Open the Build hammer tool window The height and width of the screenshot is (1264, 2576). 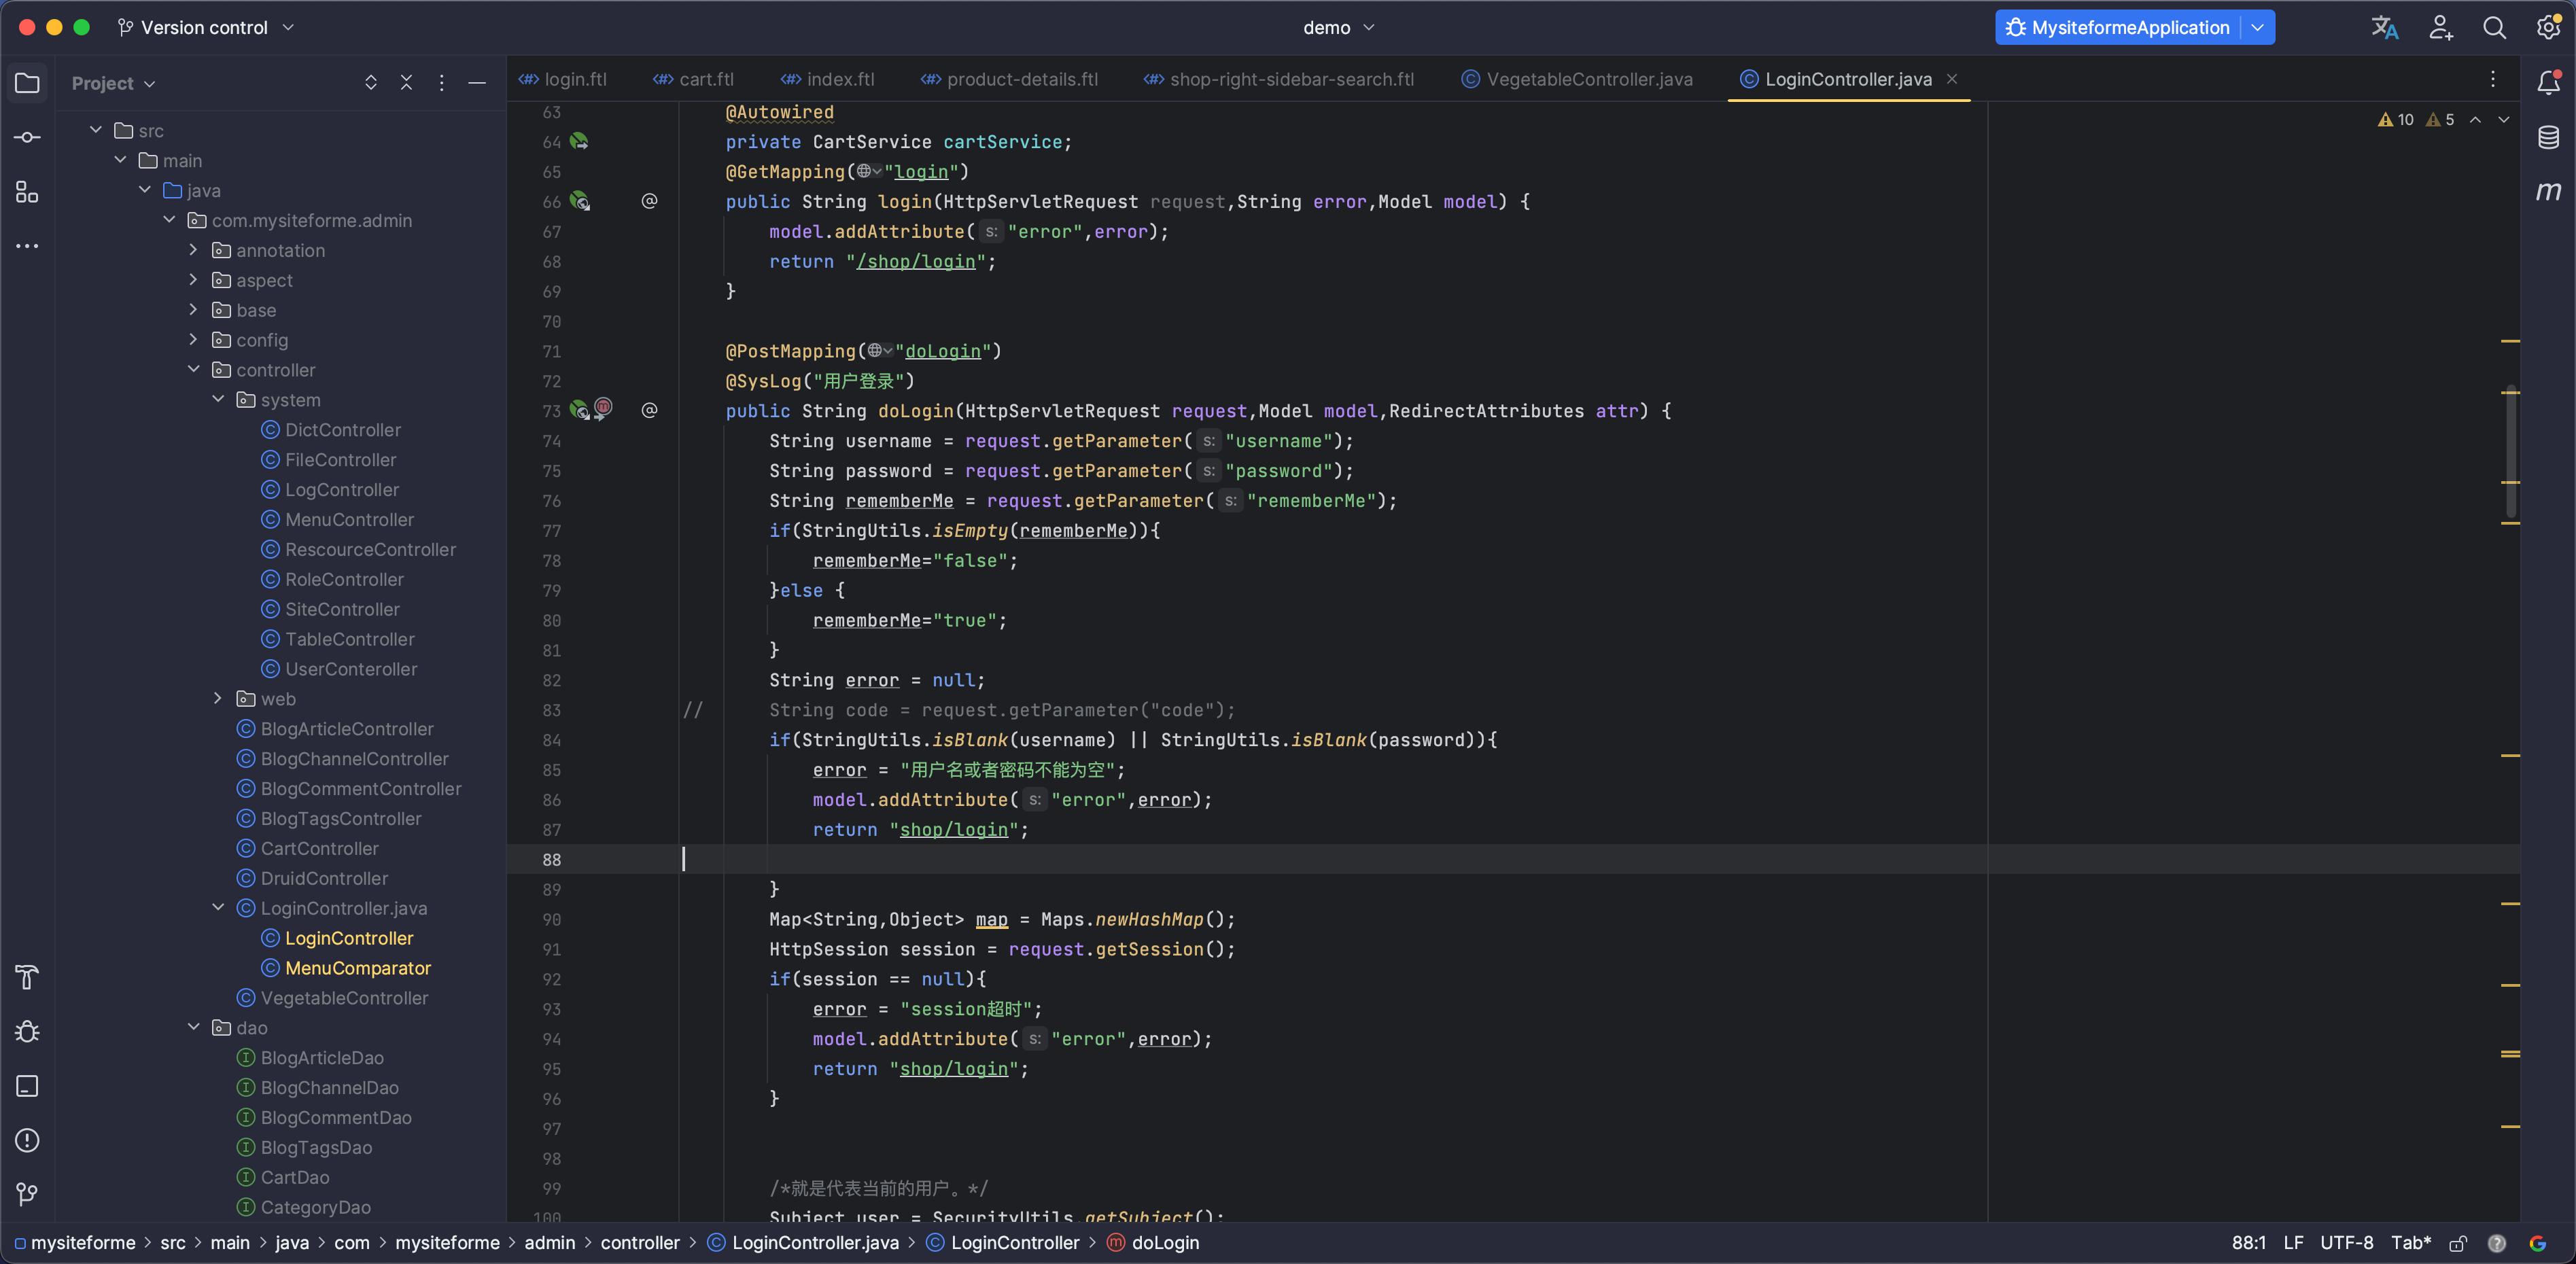[27, 977]
